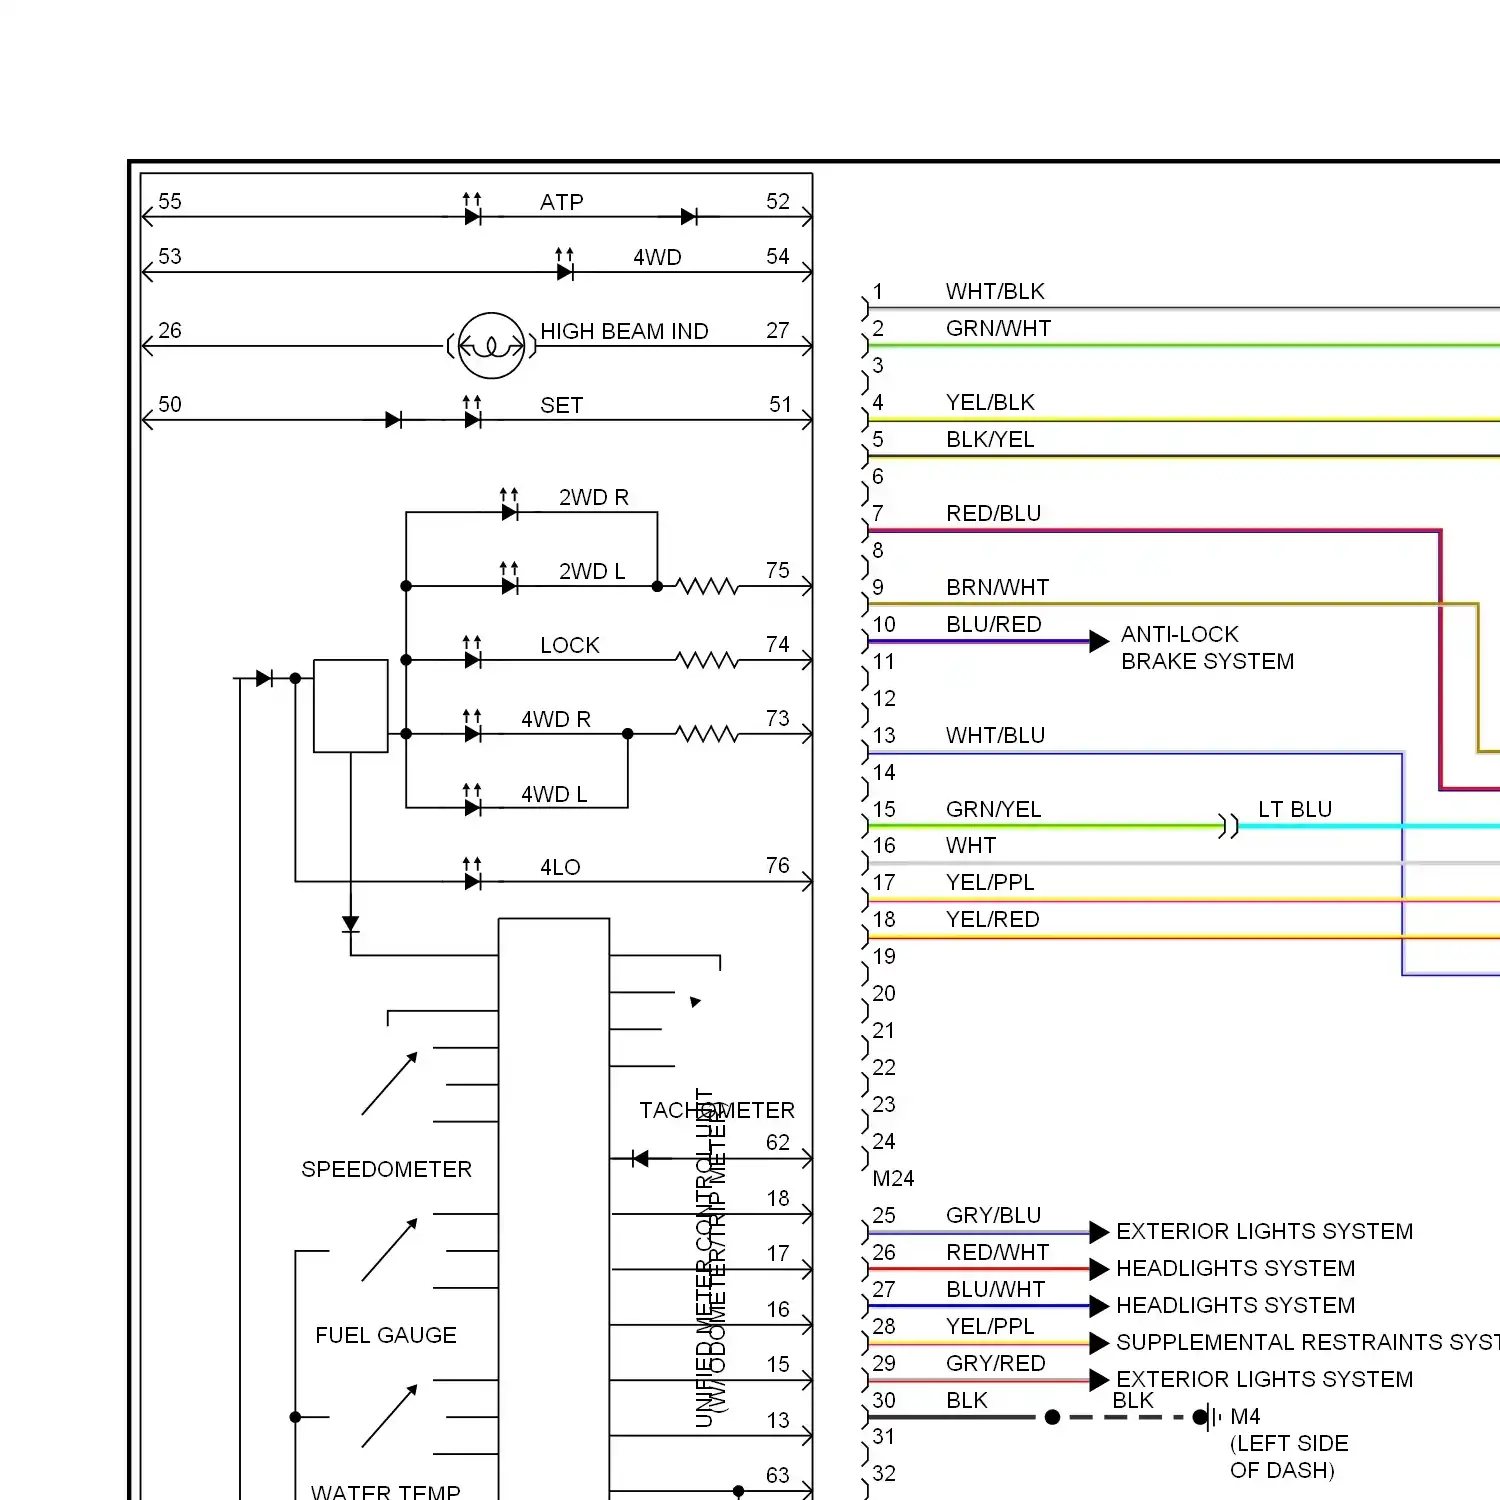The width and height of the screenshot is (1500, 1500).
Task: Click the ATP indicator label
Action: click(x=562, y=202)
